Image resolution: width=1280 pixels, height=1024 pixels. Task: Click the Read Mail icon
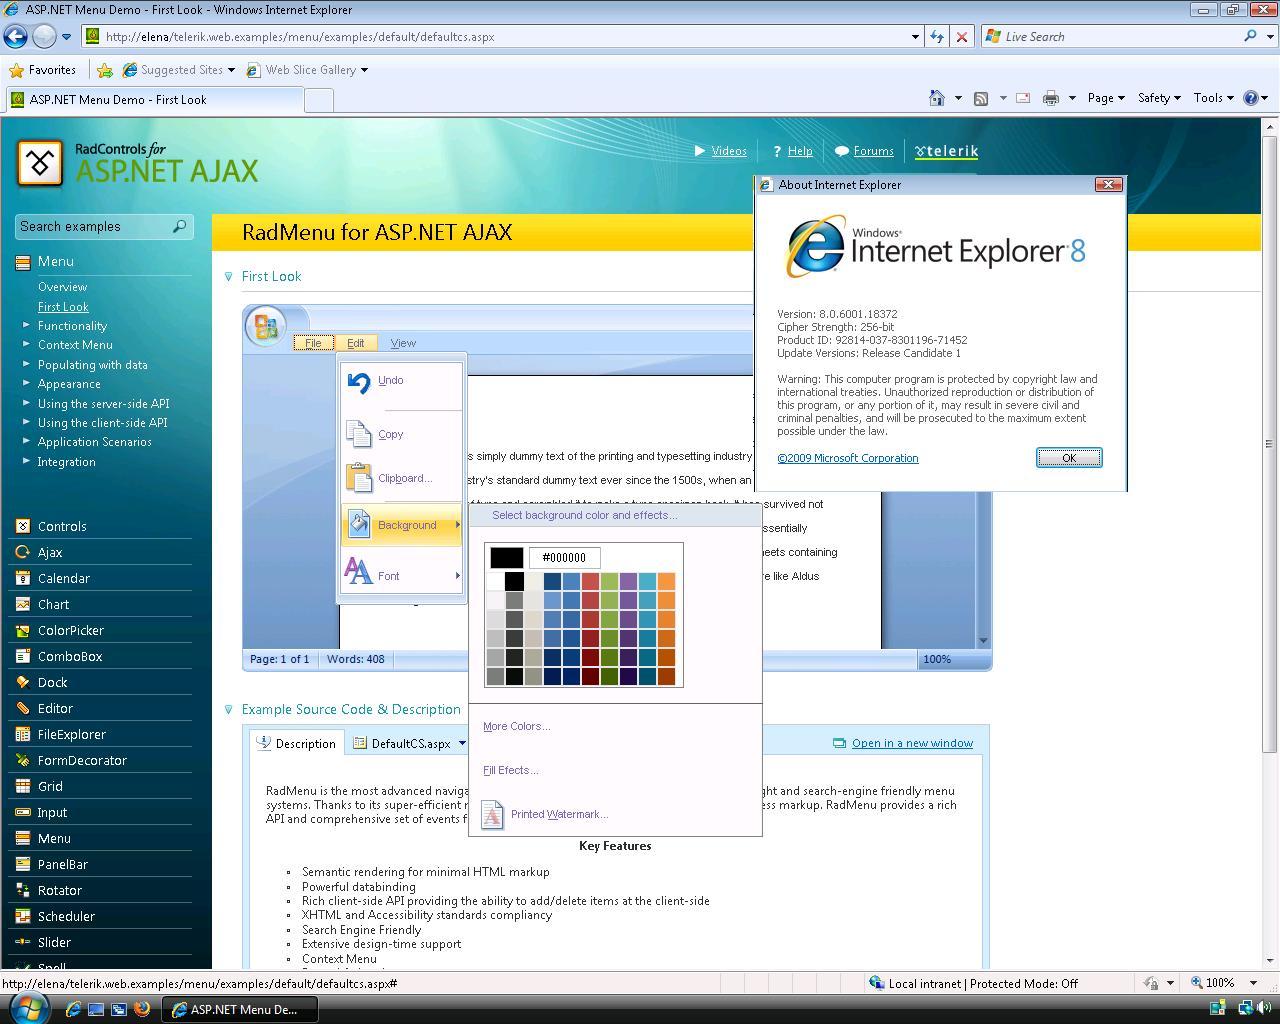1023,98
